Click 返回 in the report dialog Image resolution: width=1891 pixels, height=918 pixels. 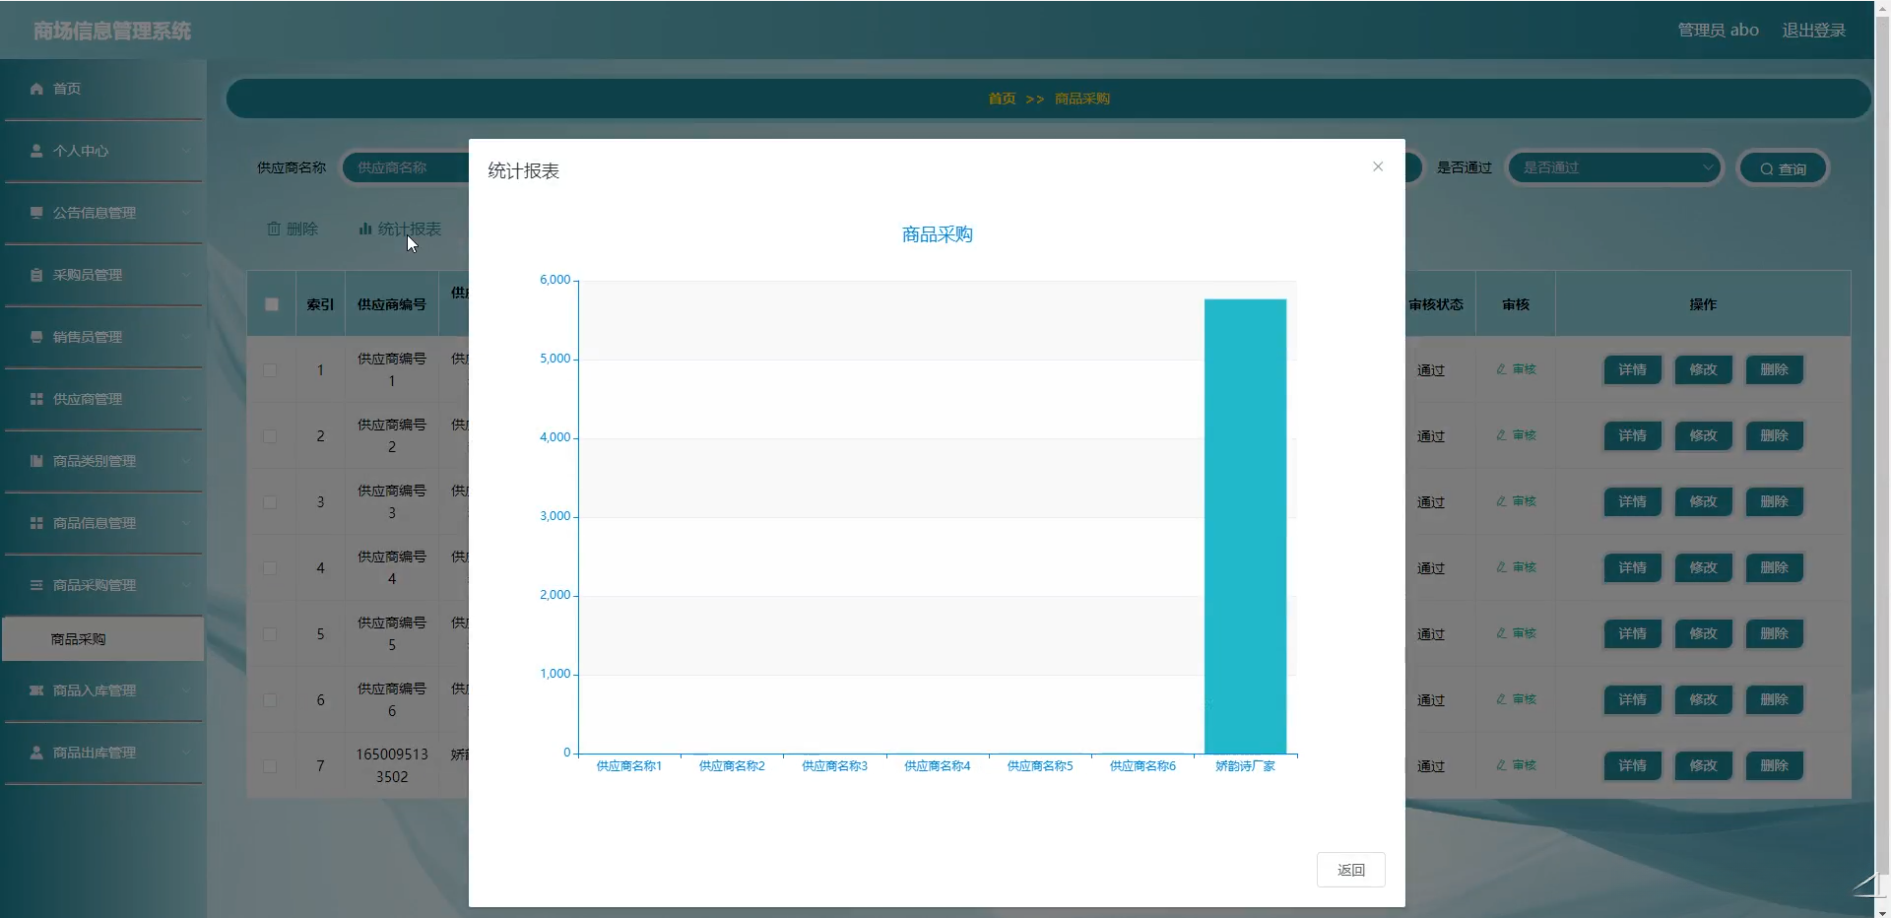(x=1351, y=870)
